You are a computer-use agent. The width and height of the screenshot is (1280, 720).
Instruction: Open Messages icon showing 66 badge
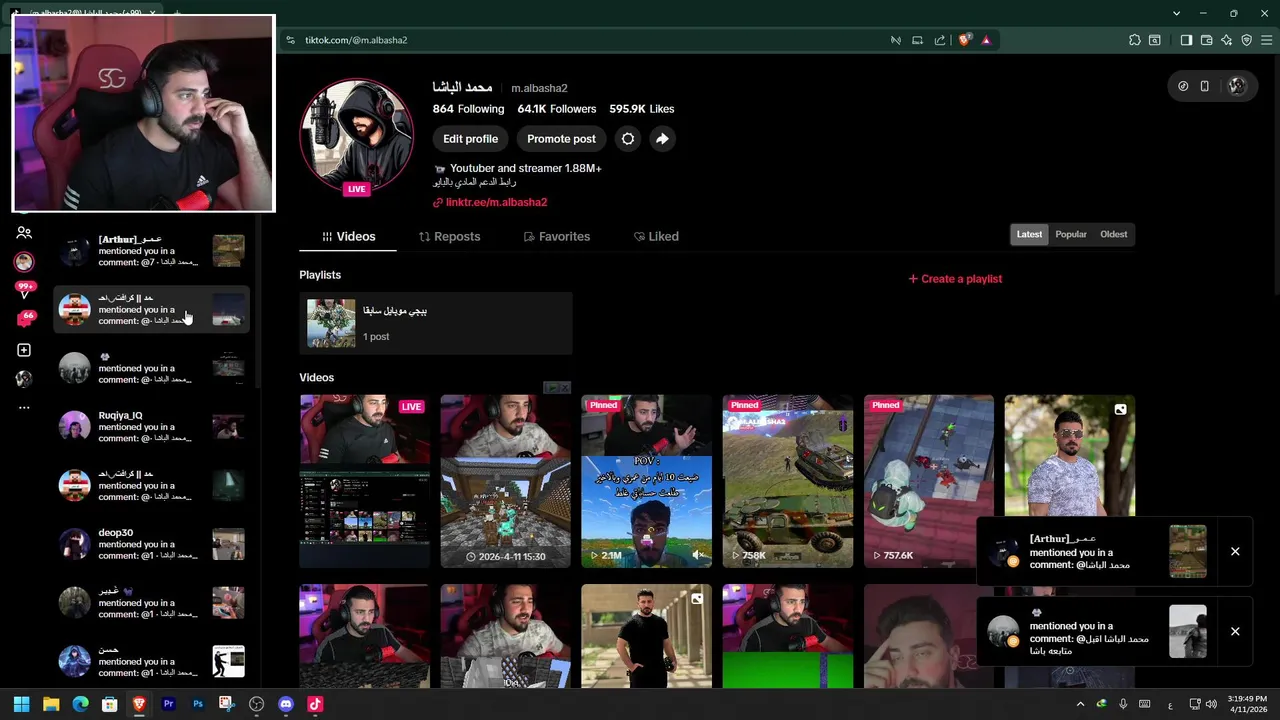click(25, 320)
